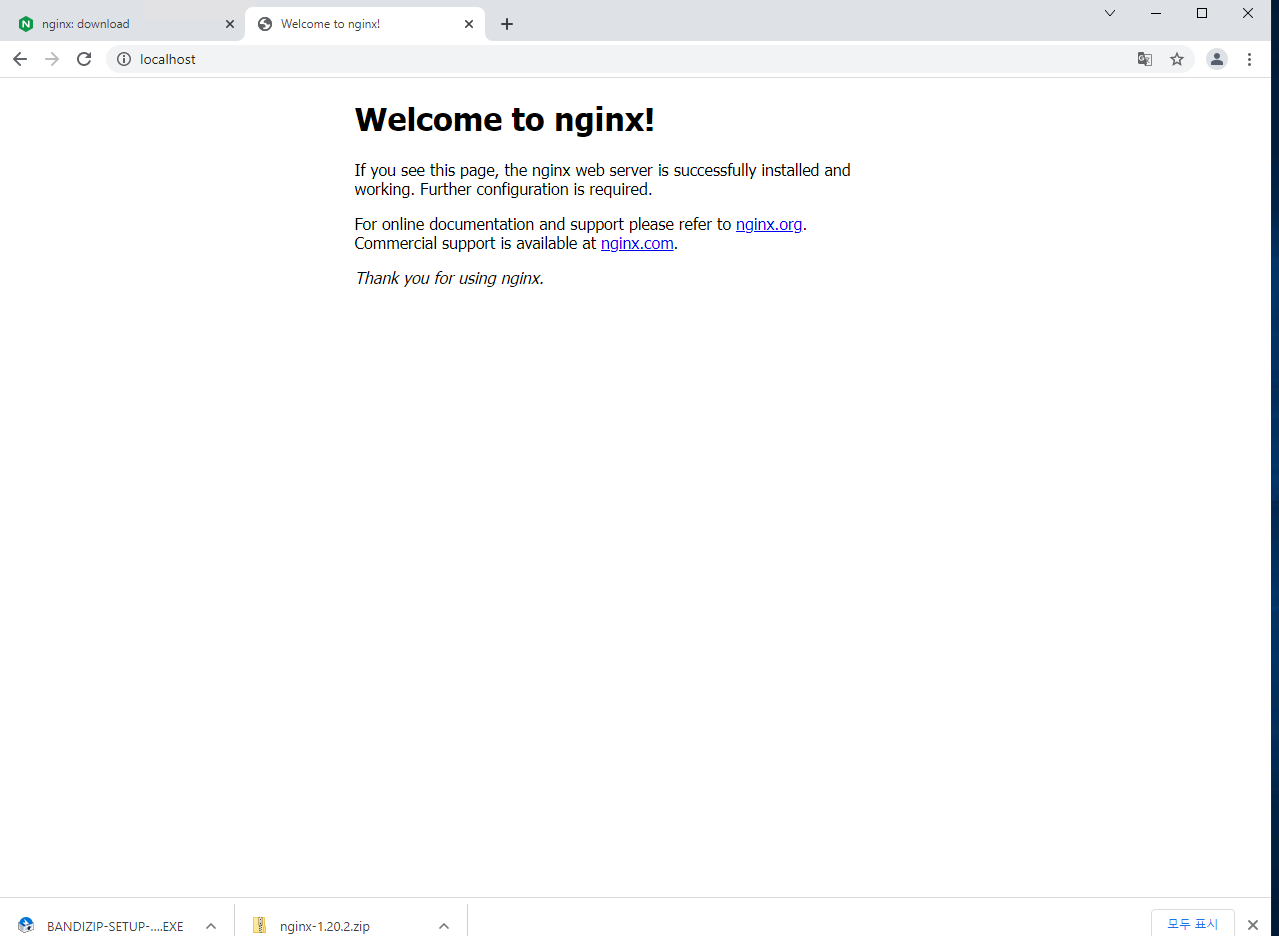Expand options for nginx-1.20.2.zip download
This screenshot has height=936, width=1279.
click(444, 926)
